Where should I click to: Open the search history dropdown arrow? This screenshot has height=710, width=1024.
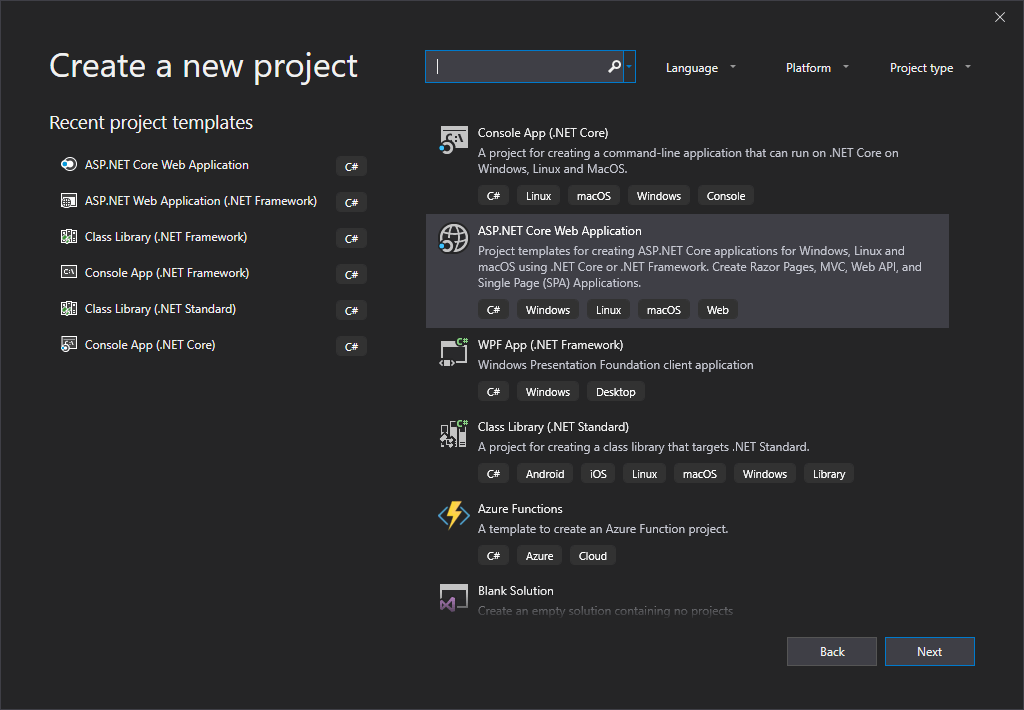(x=629, y=67)
